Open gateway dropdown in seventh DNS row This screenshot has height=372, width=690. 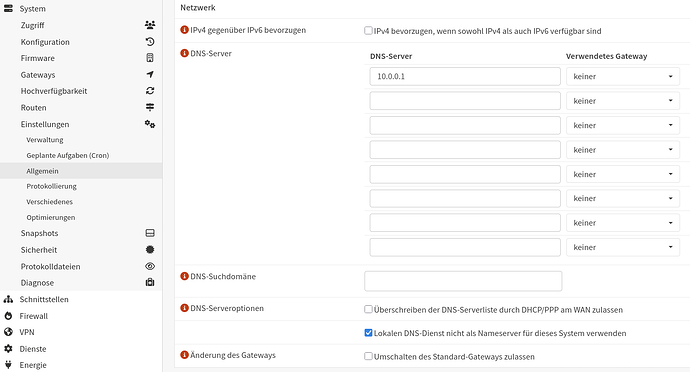pos(623,223)
